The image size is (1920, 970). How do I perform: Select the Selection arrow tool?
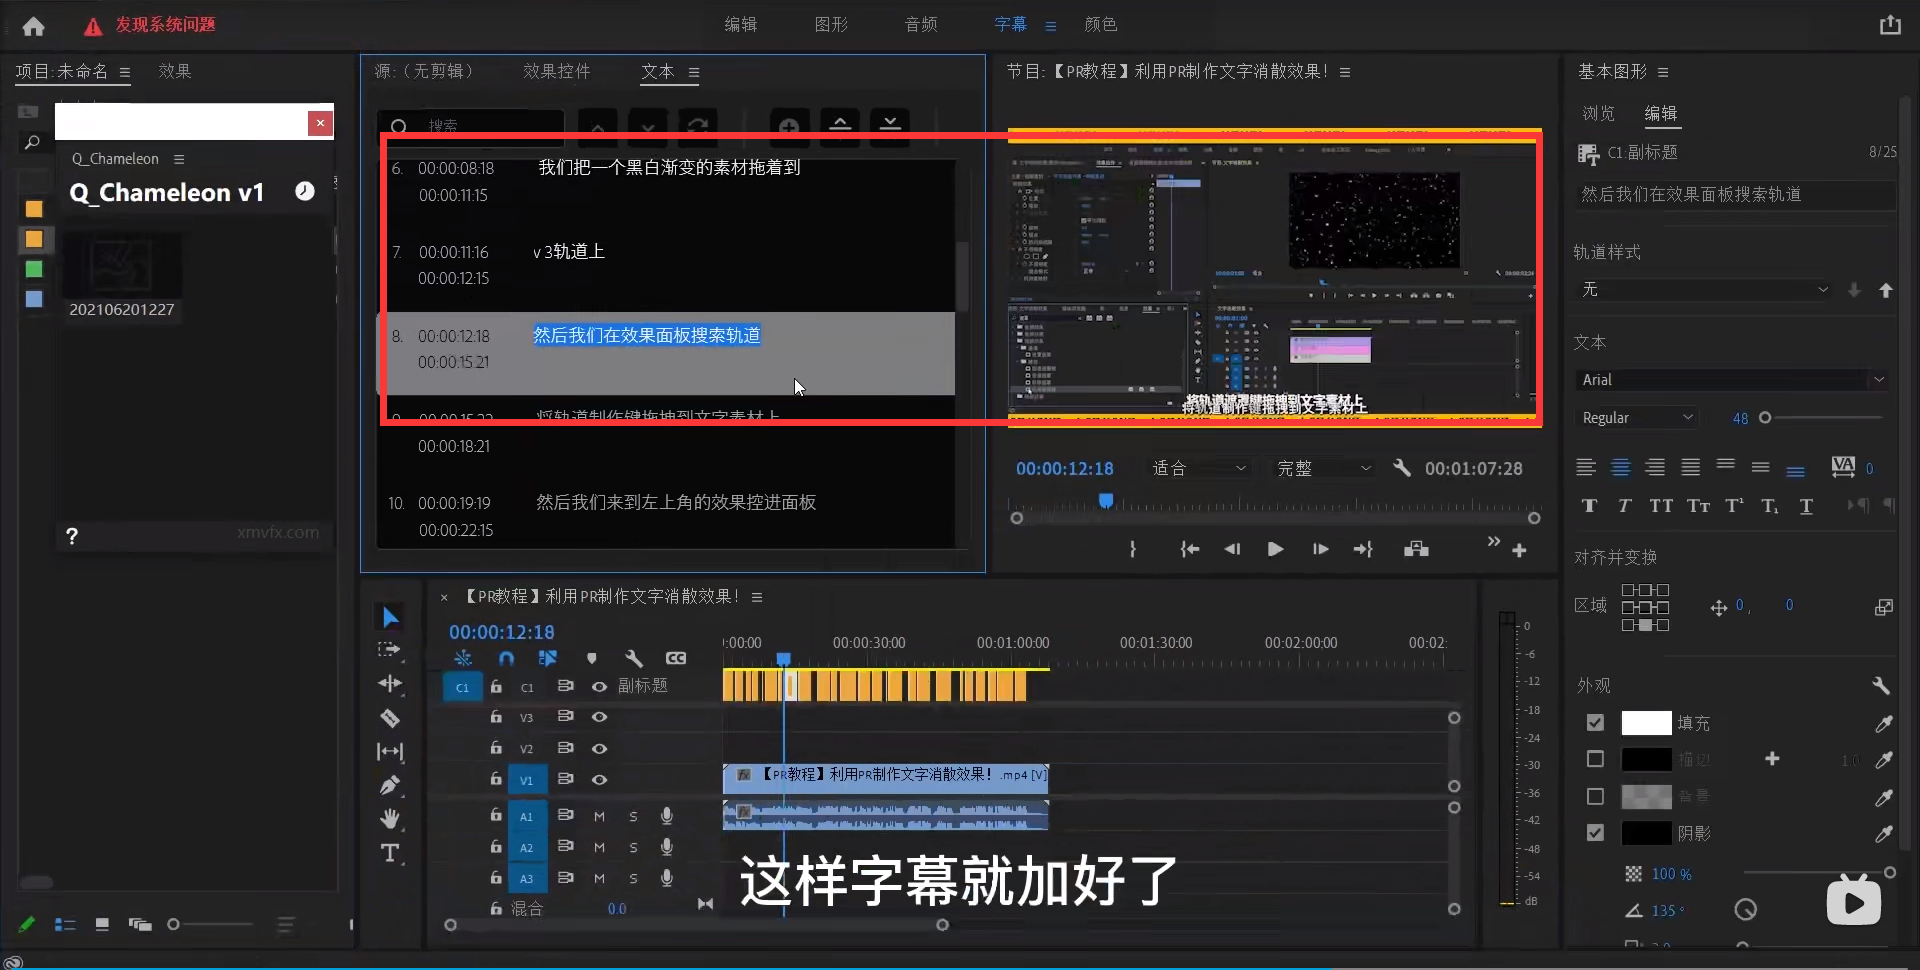pos(390,617)
